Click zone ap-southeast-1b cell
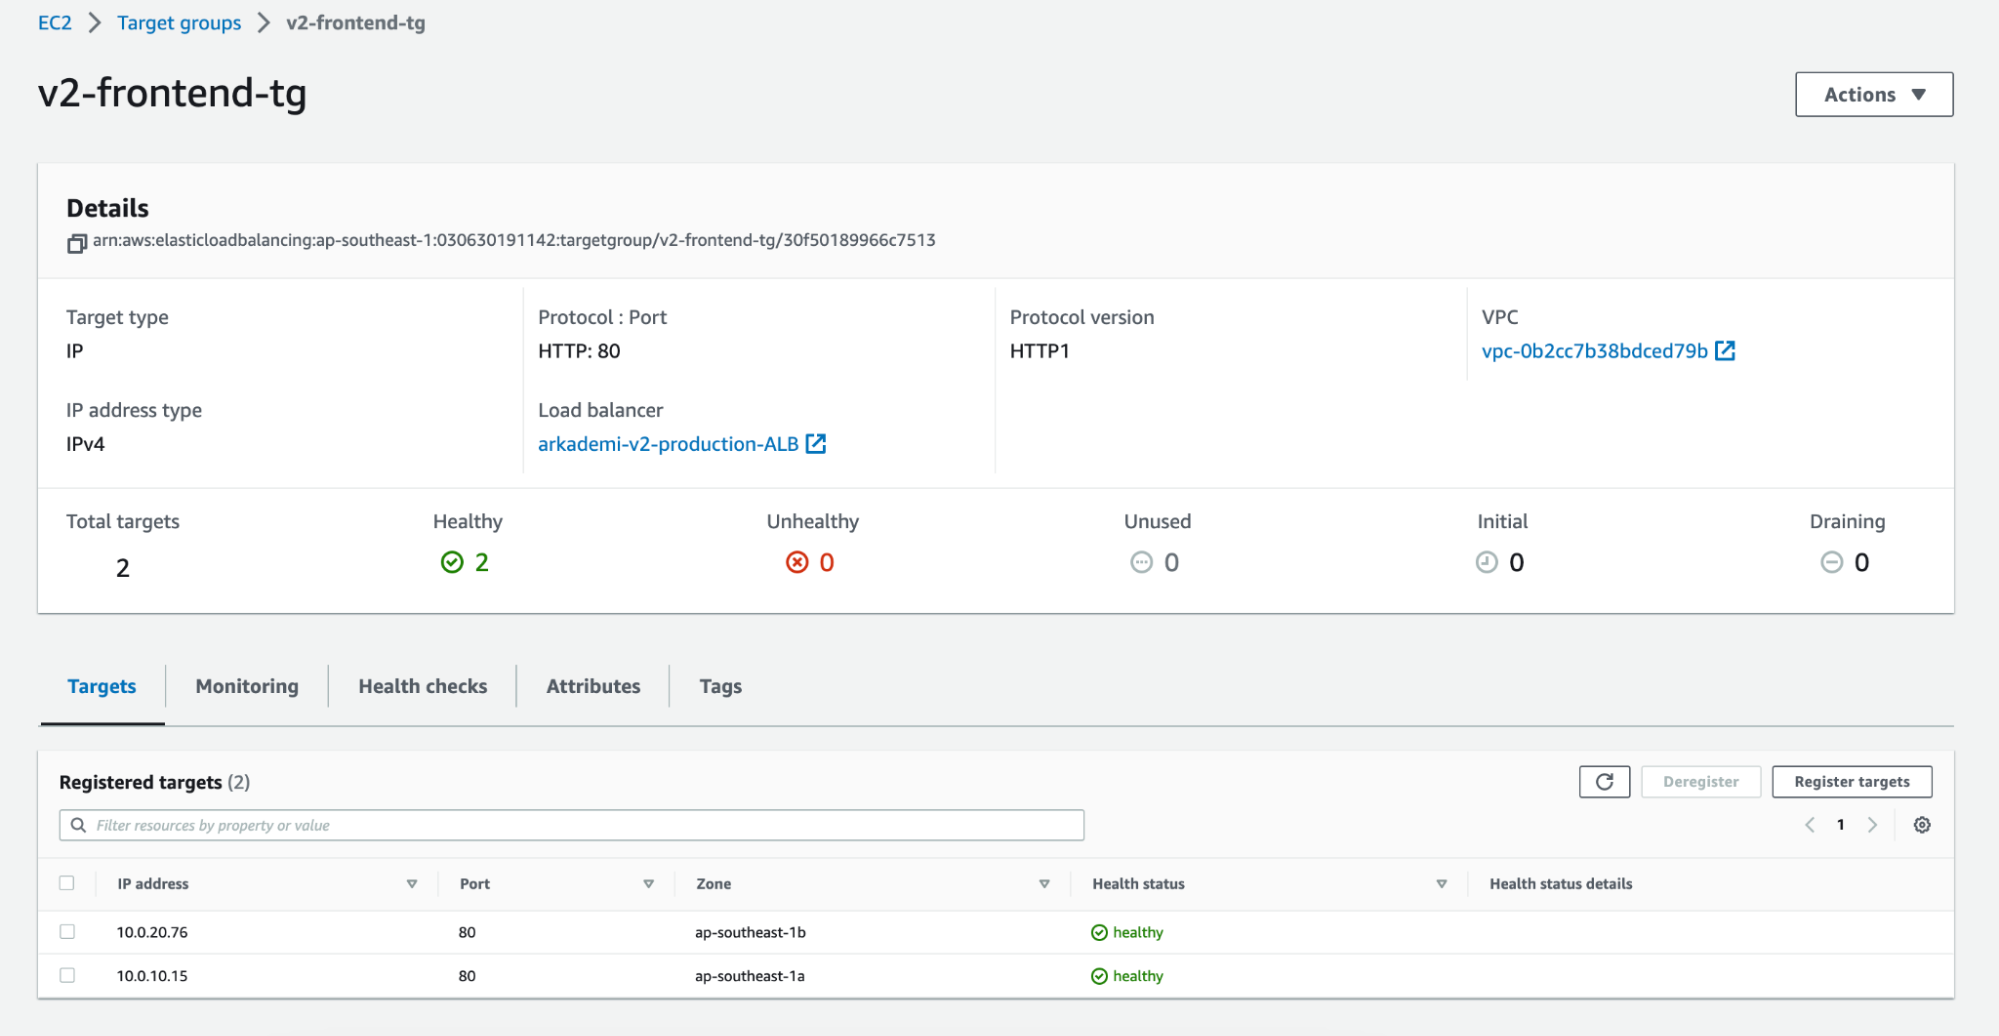 (x=750, y=932)
